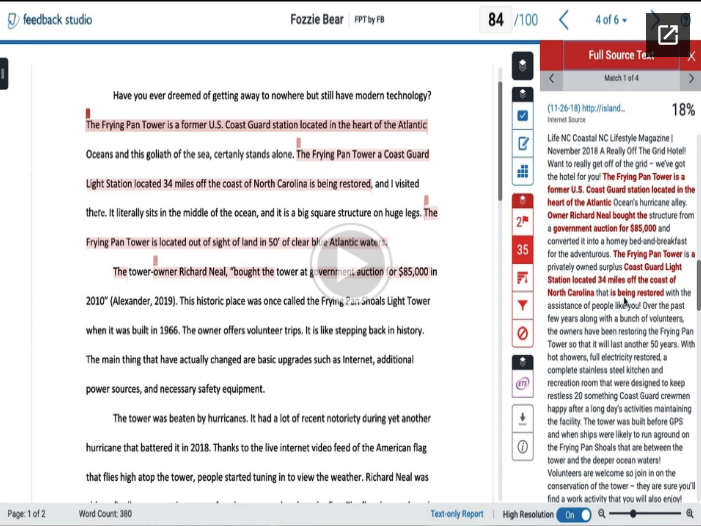
Task: Click red "government auction for $85,000" source text
Action: coord(604,228)
